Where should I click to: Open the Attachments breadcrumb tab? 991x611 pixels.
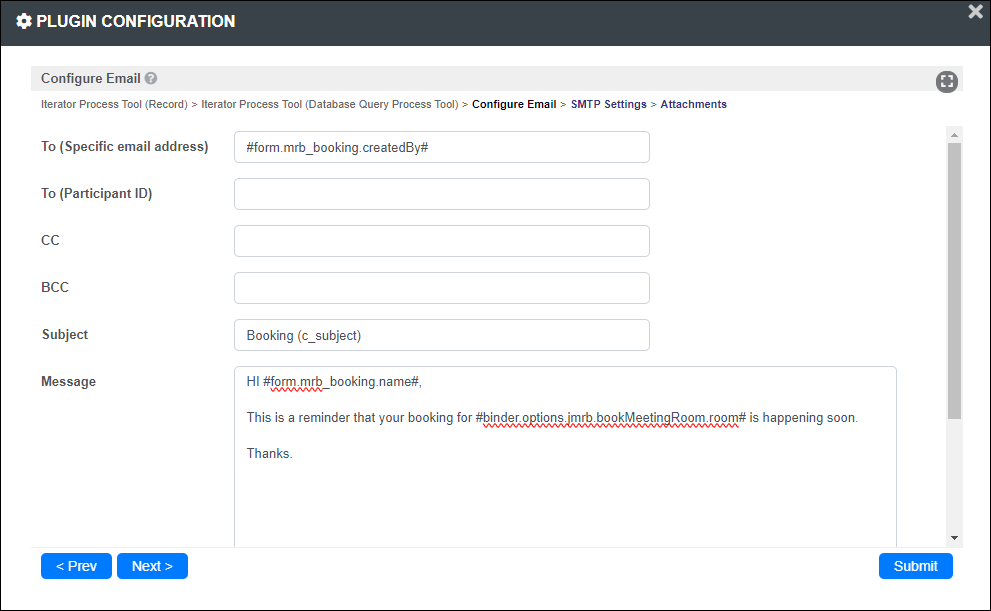click(693, 104)
